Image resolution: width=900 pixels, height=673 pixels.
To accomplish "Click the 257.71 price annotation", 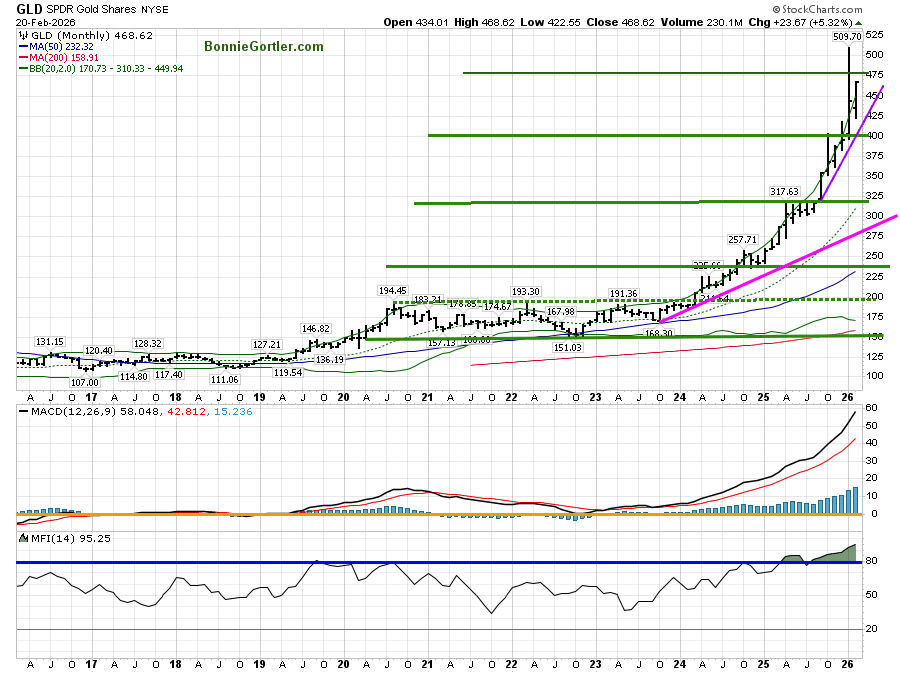I will (x=743, y=240).
